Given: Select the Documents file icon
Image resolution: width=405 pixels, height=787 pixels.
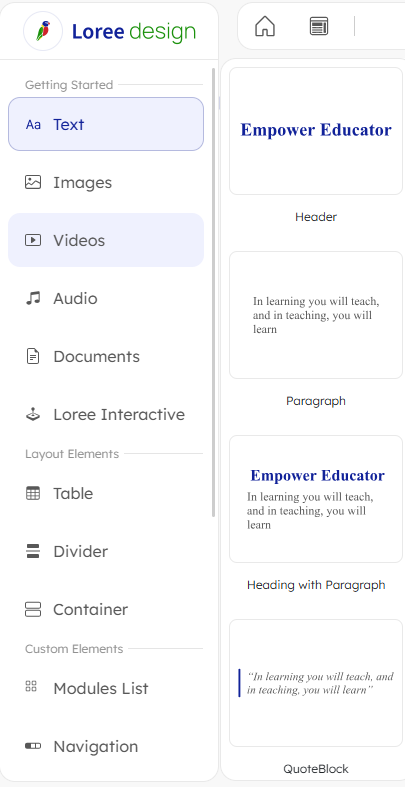Looking at the screenshot, I should (33, 356).
